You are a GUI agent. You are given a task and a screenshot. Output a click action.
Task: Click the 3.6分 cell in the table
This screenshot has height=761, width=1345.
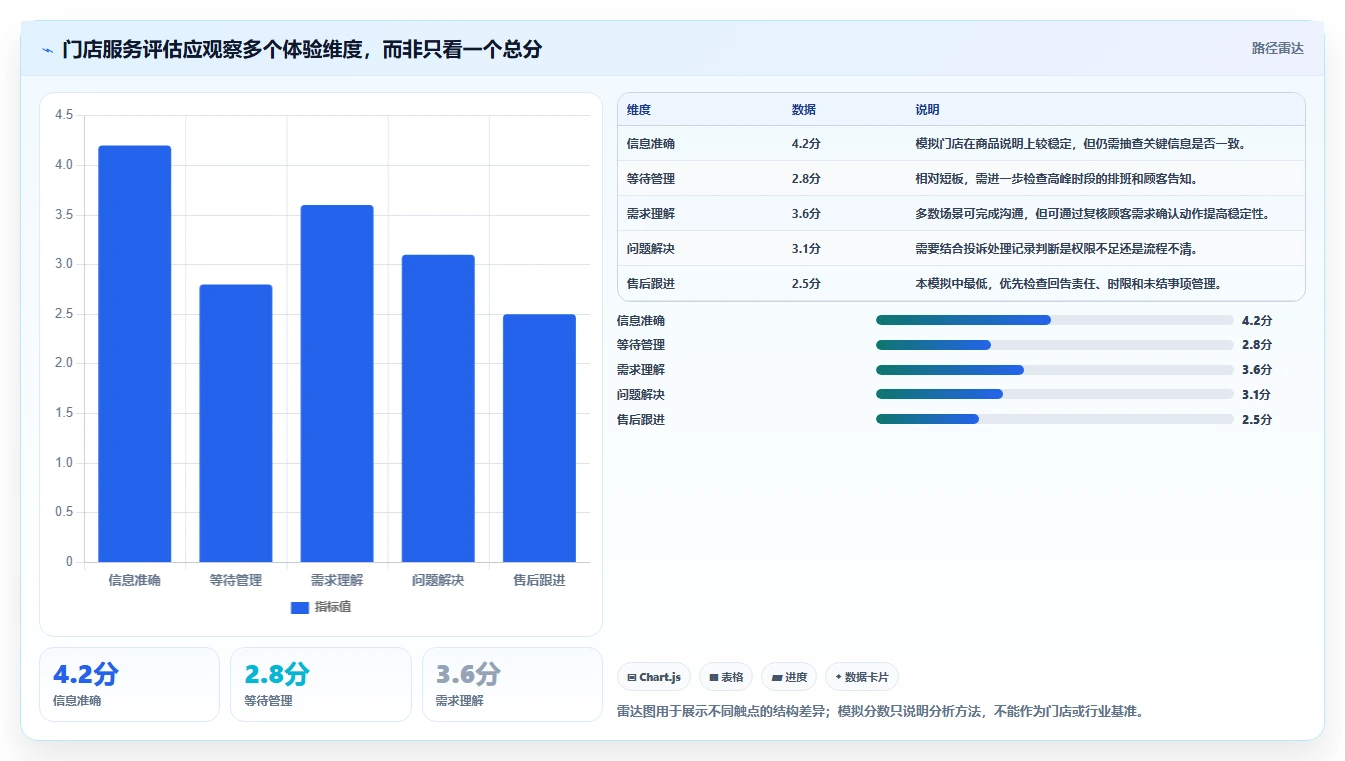(806, 213)
